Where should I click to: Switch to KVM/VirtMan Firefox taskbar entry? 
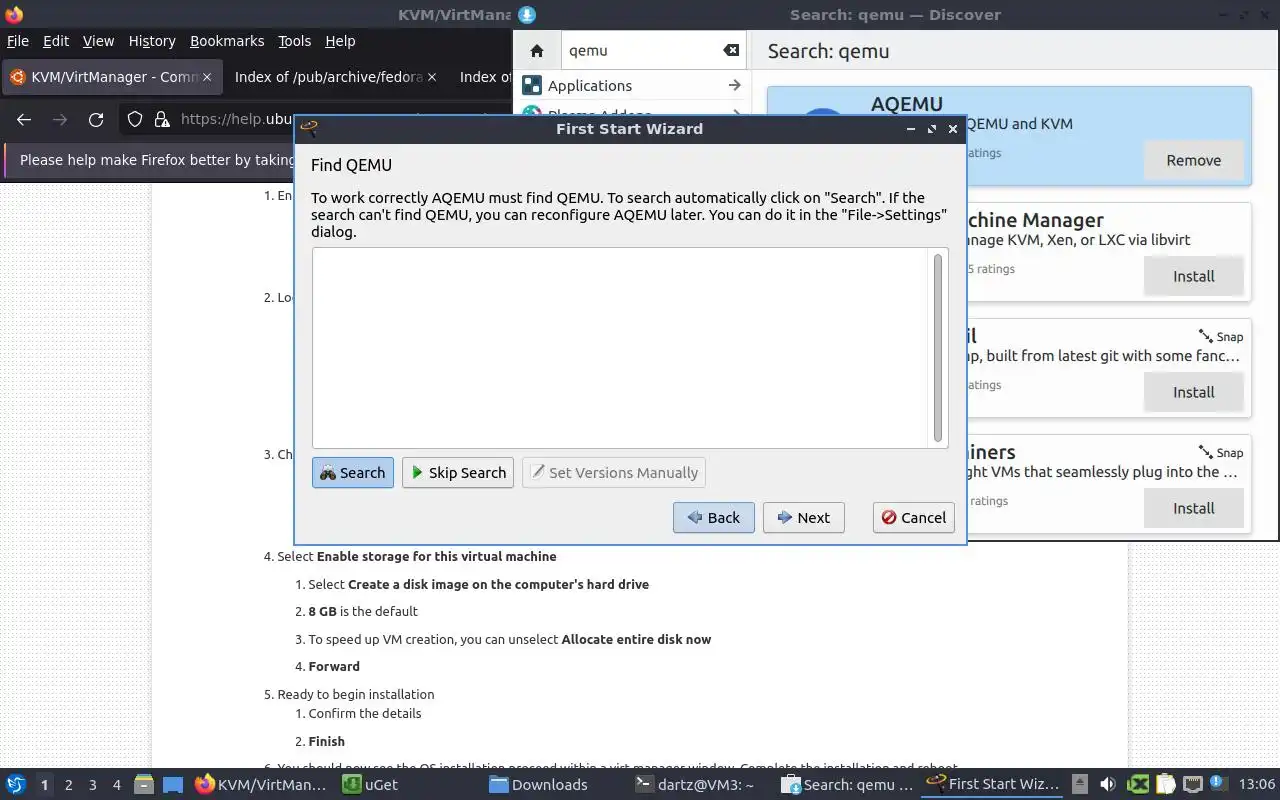pyautogui.click(x=262, y=785)
